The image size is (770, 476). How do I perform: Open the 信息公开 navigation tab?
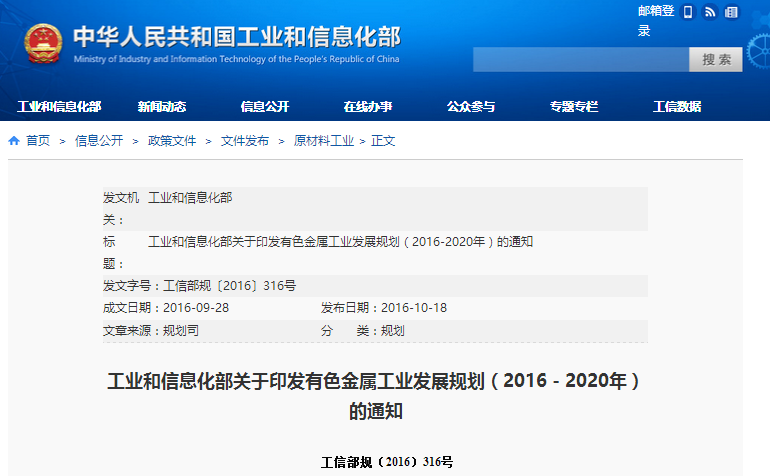pyautogui.click(x=265, y=107)
